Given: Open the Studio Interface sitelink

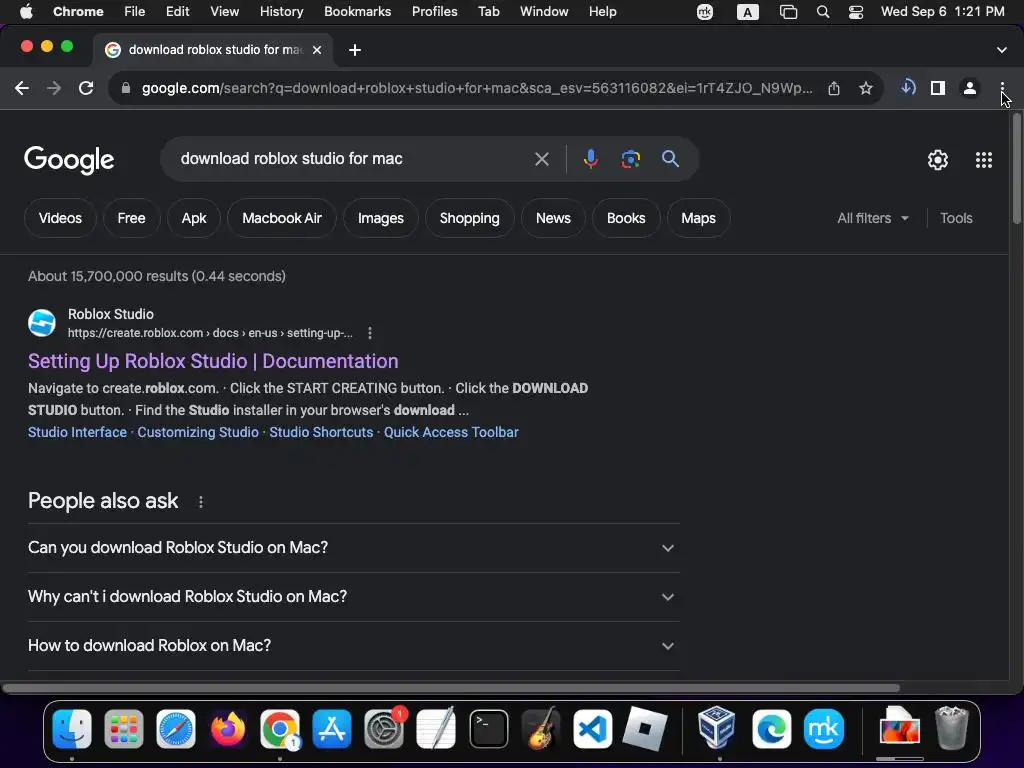Looking at the screenshot, I should pyautogui.click(x=77, y=432).
